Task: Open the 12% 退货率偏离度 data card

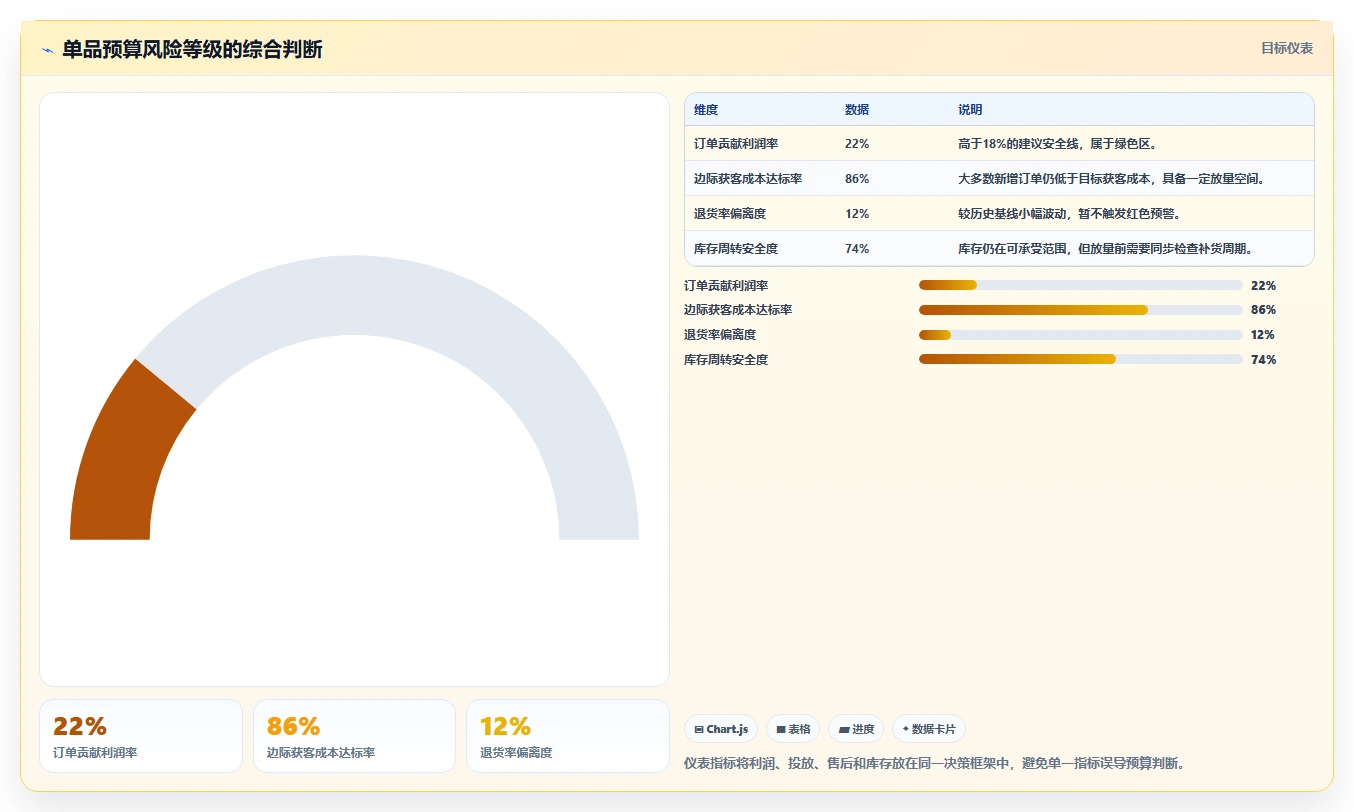Action: pyautogui.click(x=567, y=736)
